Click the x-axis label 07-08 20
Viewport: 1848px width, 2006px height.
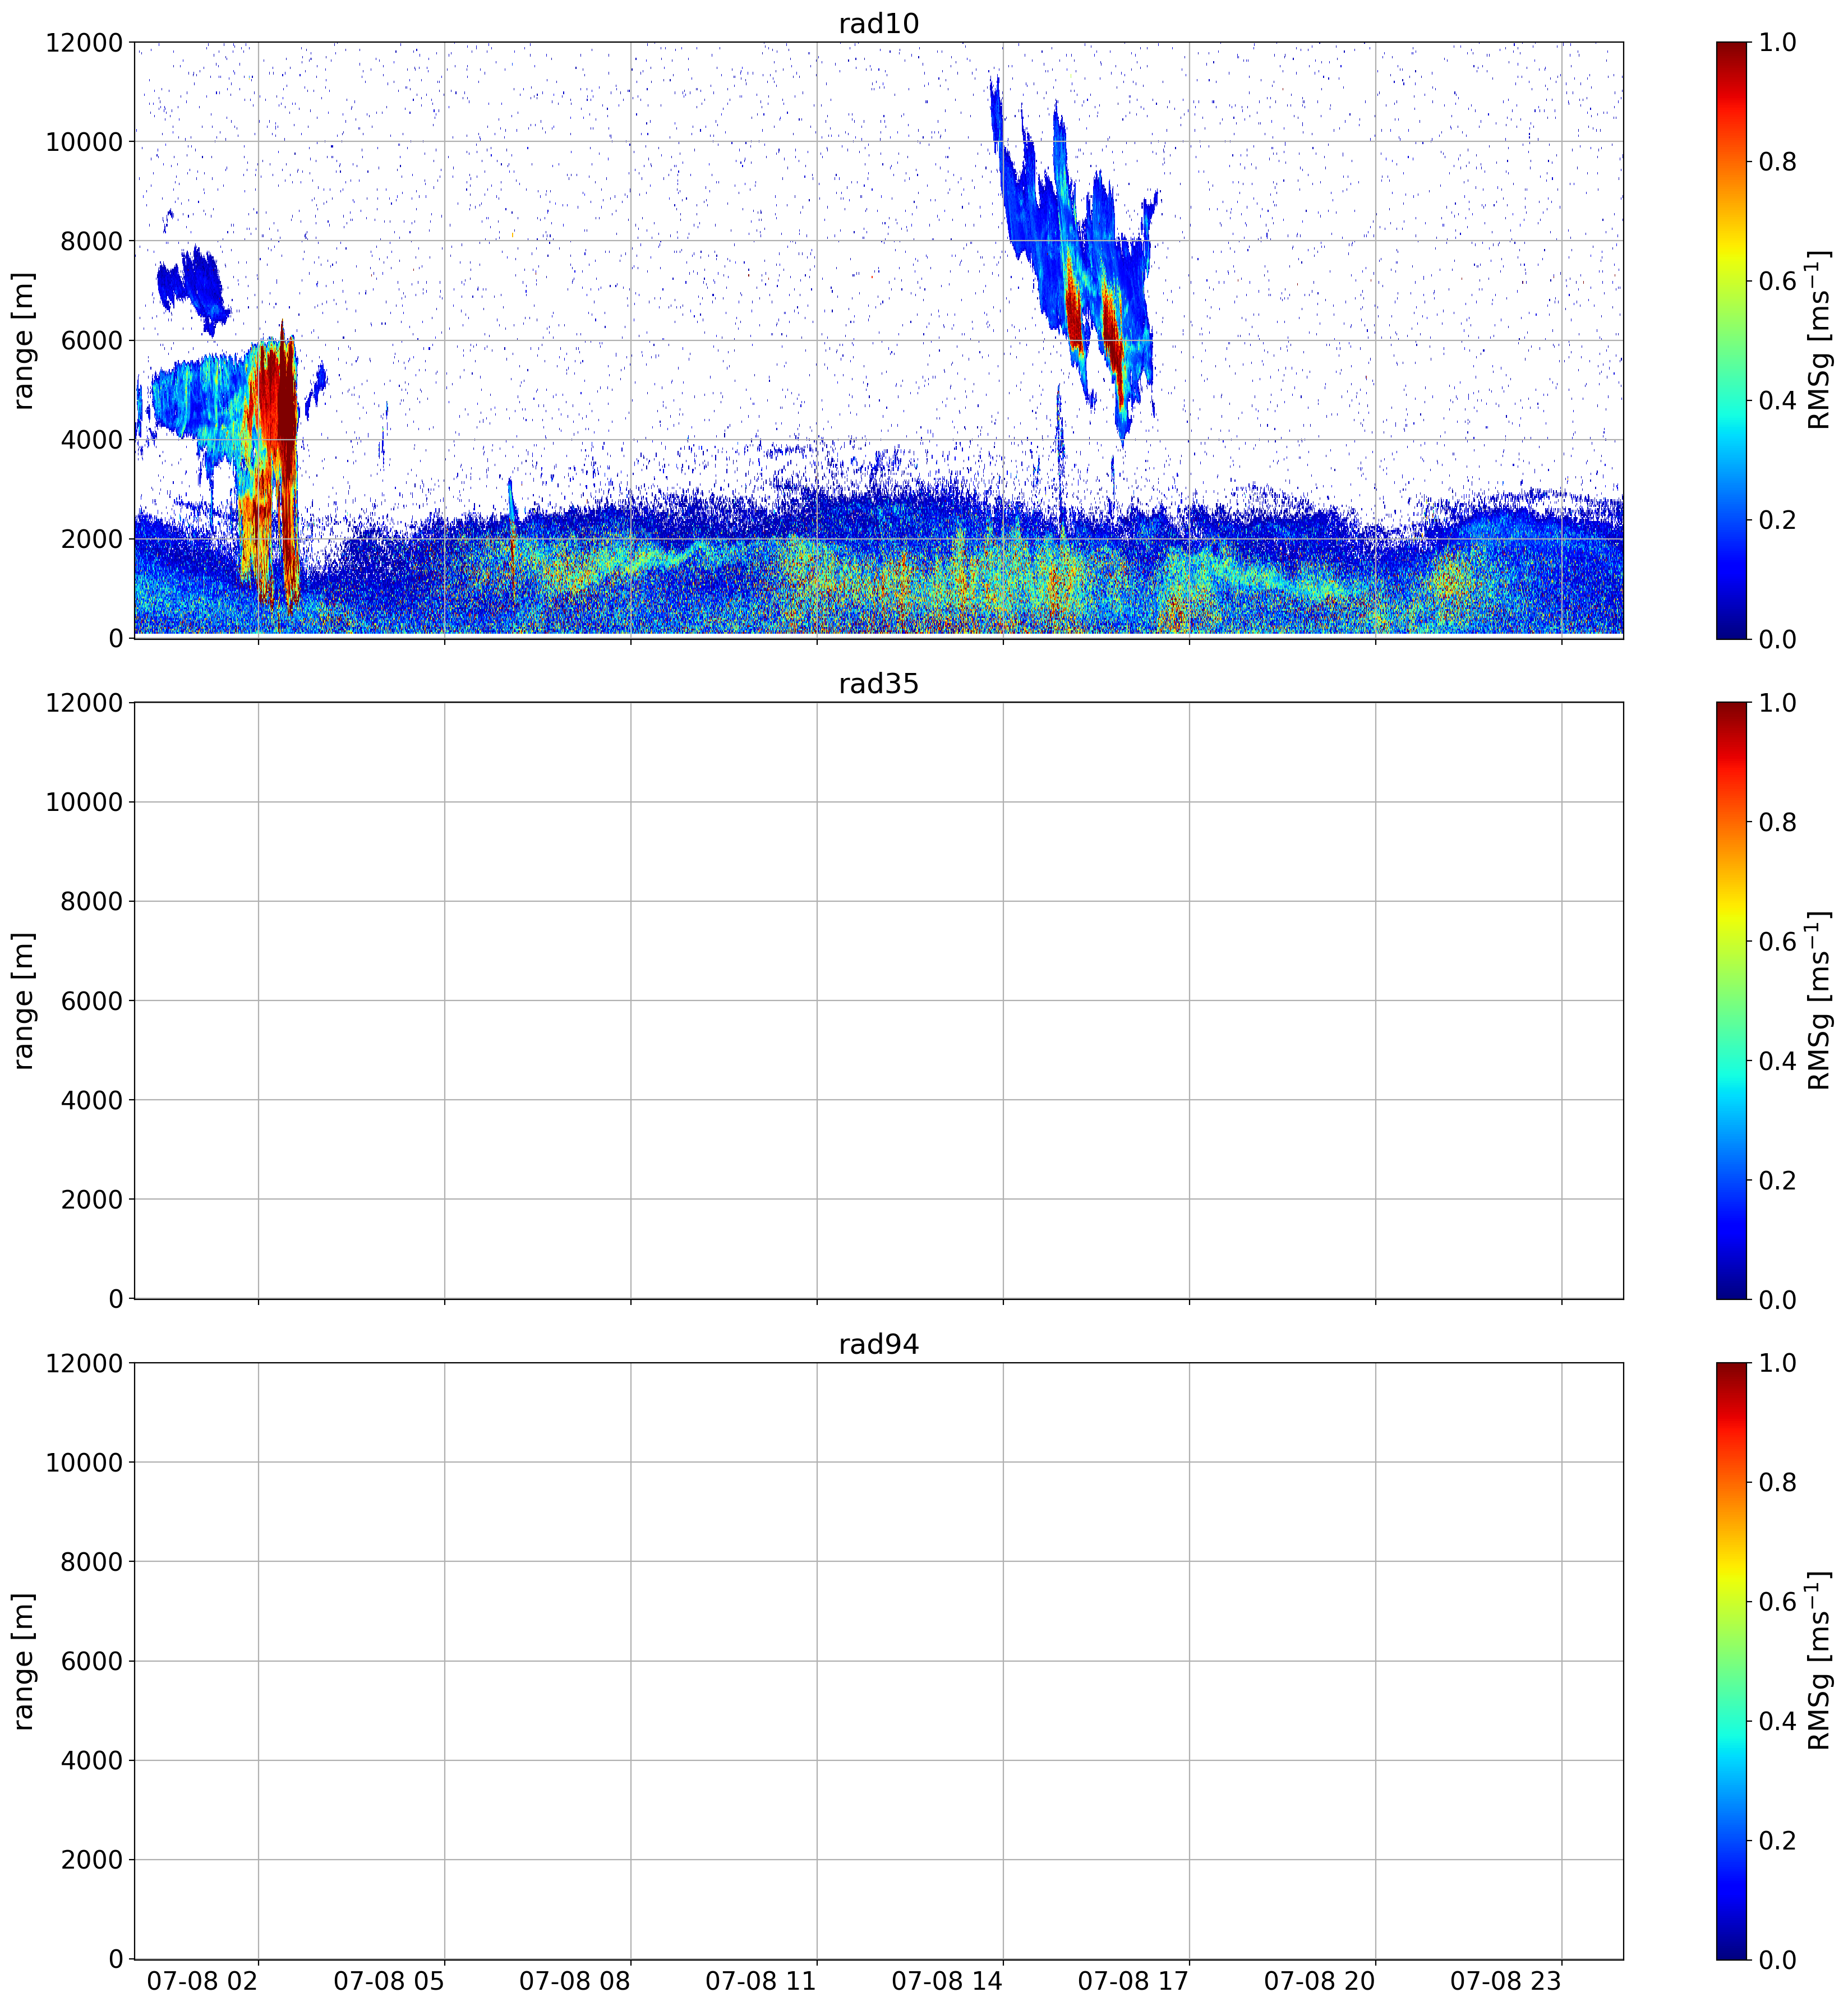(1320, 1981)
